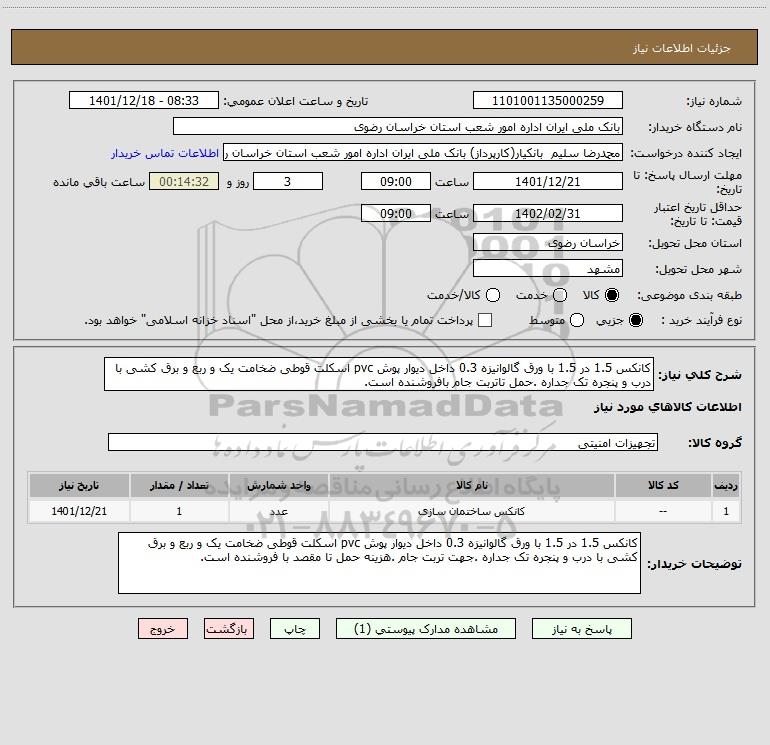
Task: Click the اطلاعات کالاهای مورد نیاز heading
Action: 668,407
